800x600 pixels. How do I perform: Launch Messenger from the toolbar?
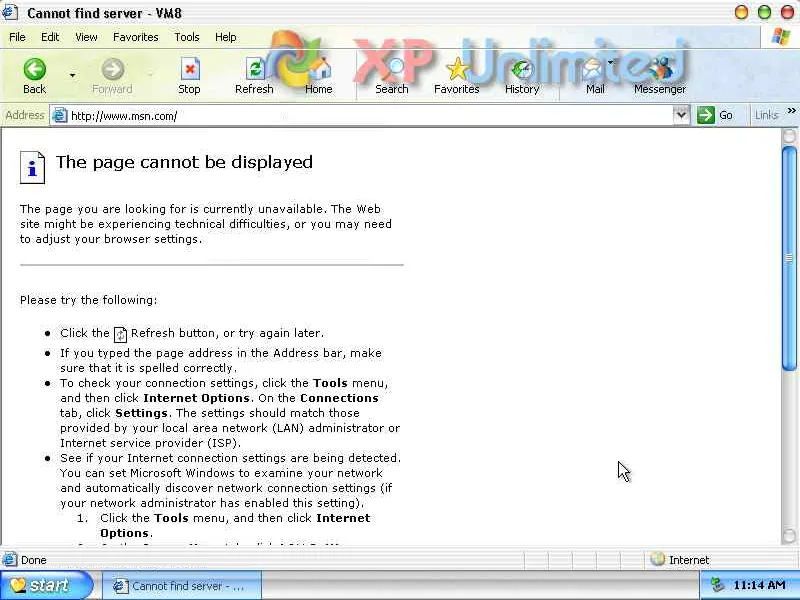coord(660,76)
